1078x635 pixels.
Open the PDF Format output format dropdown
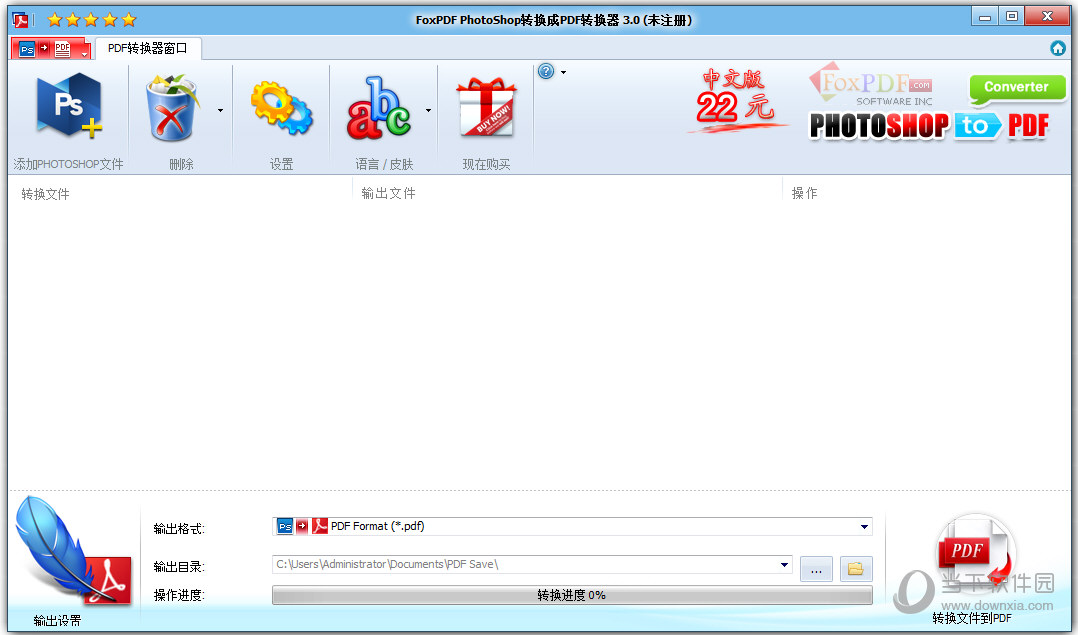(x=864, y=527)
